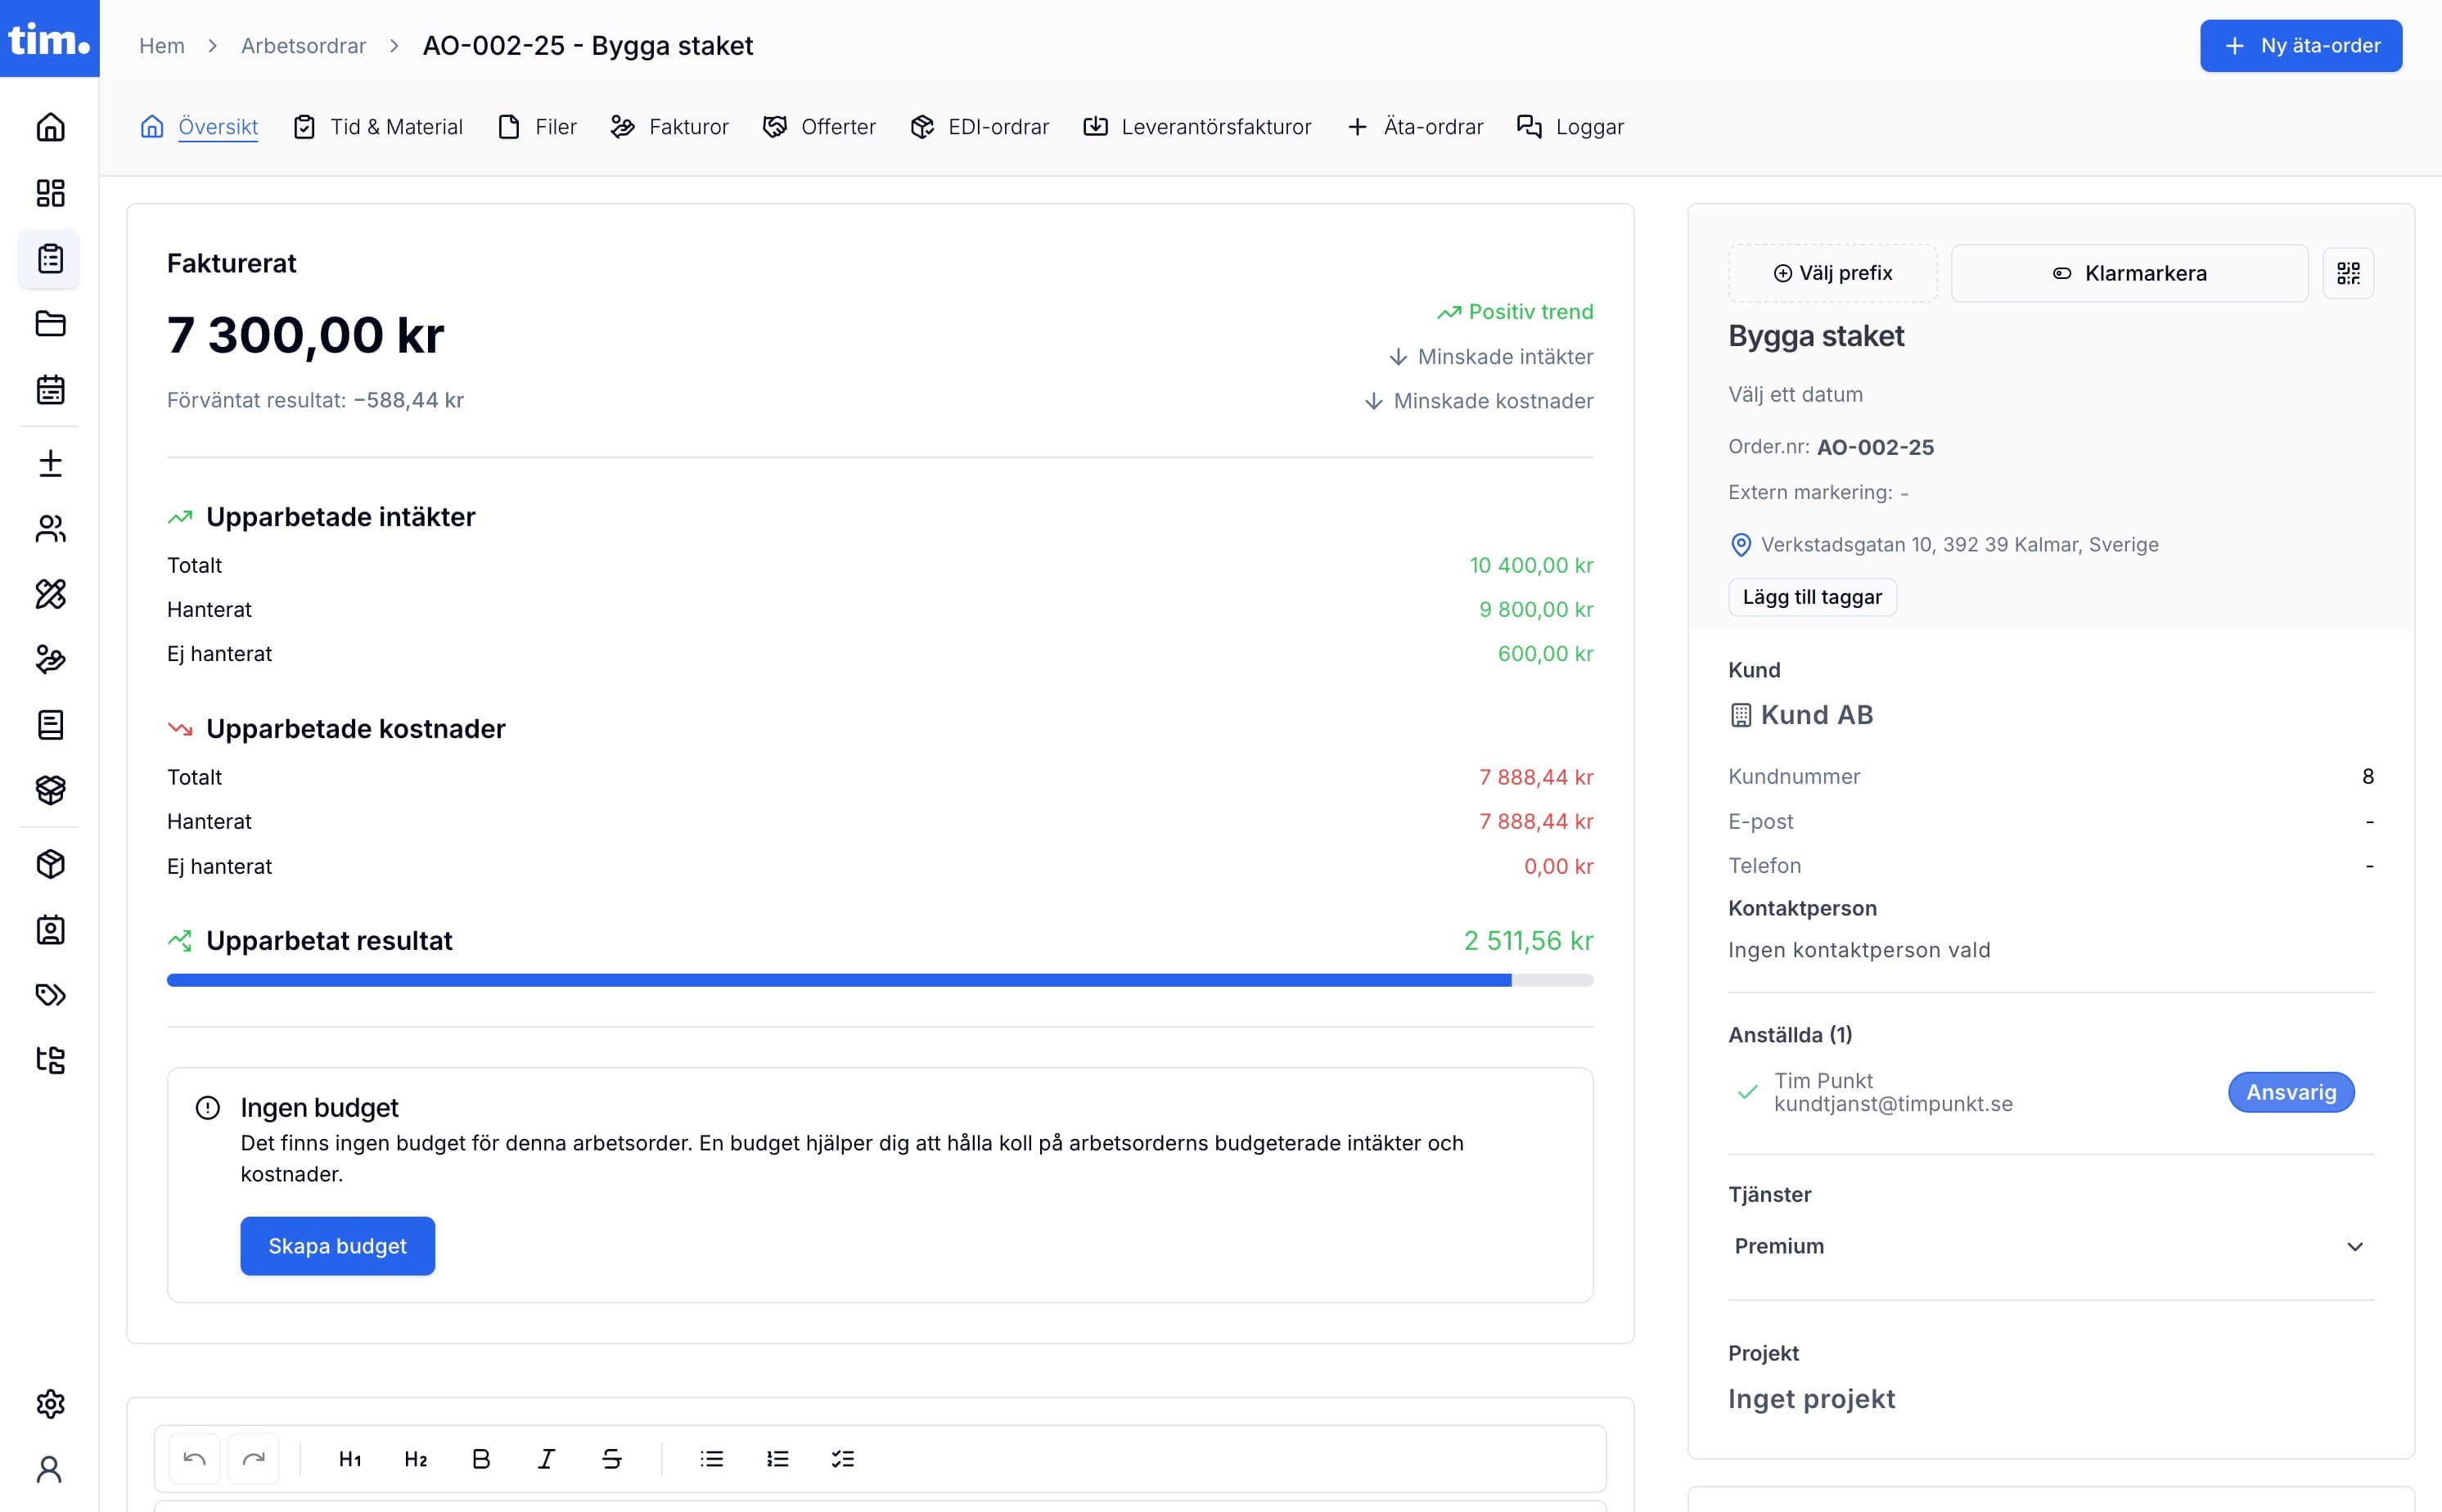Toggle the Klarmarkera button
This screenshot has height=1512, width=2442.
2129,273
